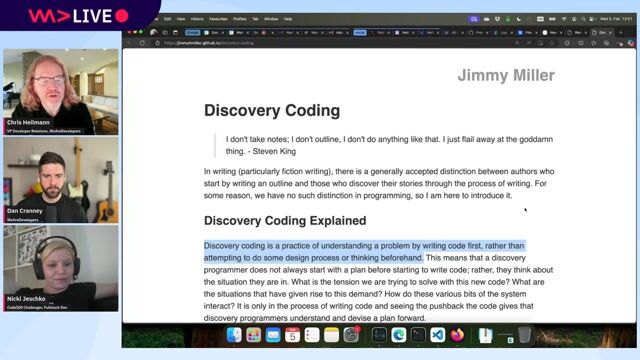
Task: Open the History menu
Action: (x=197, y=19)
